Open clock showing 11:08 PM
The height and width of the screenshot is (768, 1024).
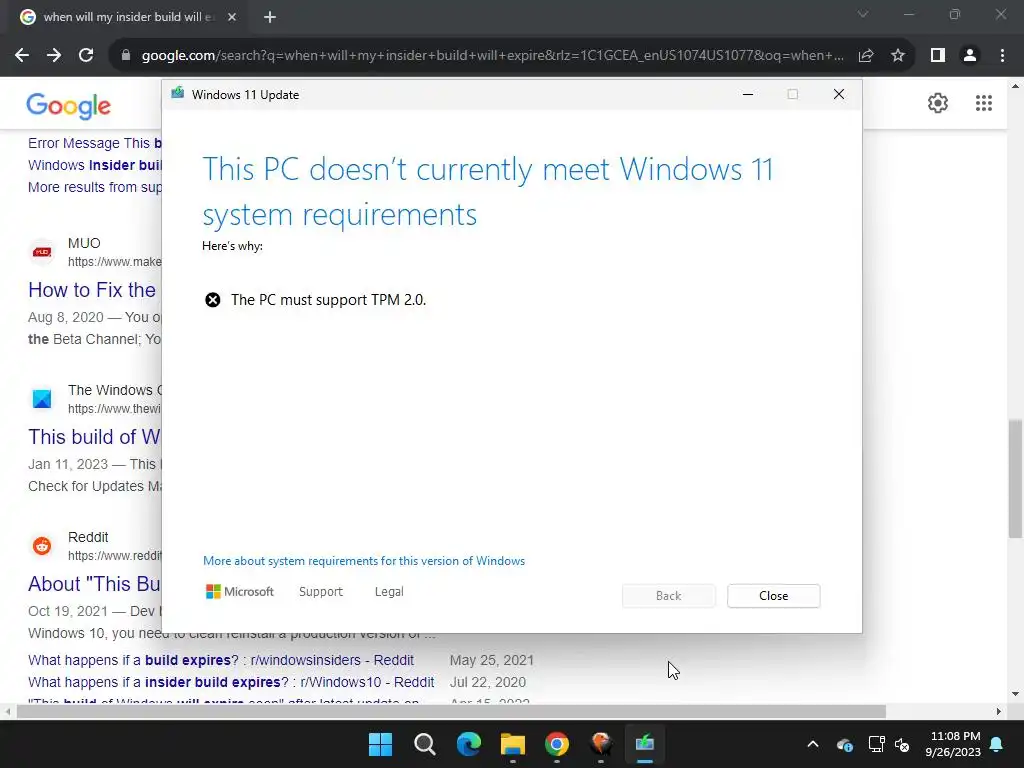953,744
